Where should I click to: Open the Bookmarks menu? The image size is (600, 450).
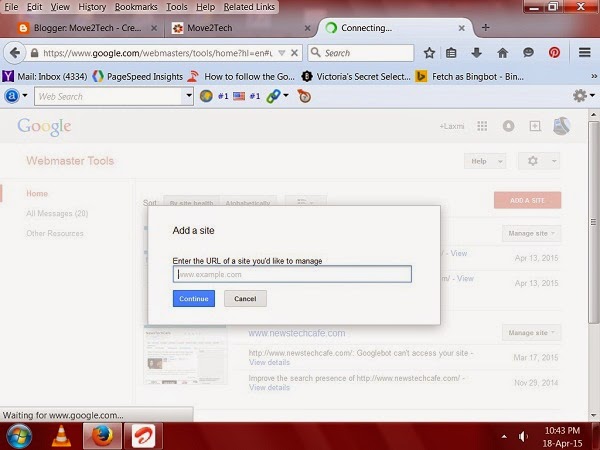click(136, 7)
